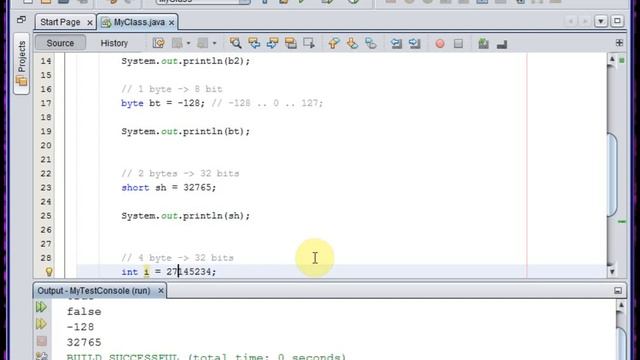
Task: Stop the running build icon
Action: click(x=42, y=341)
